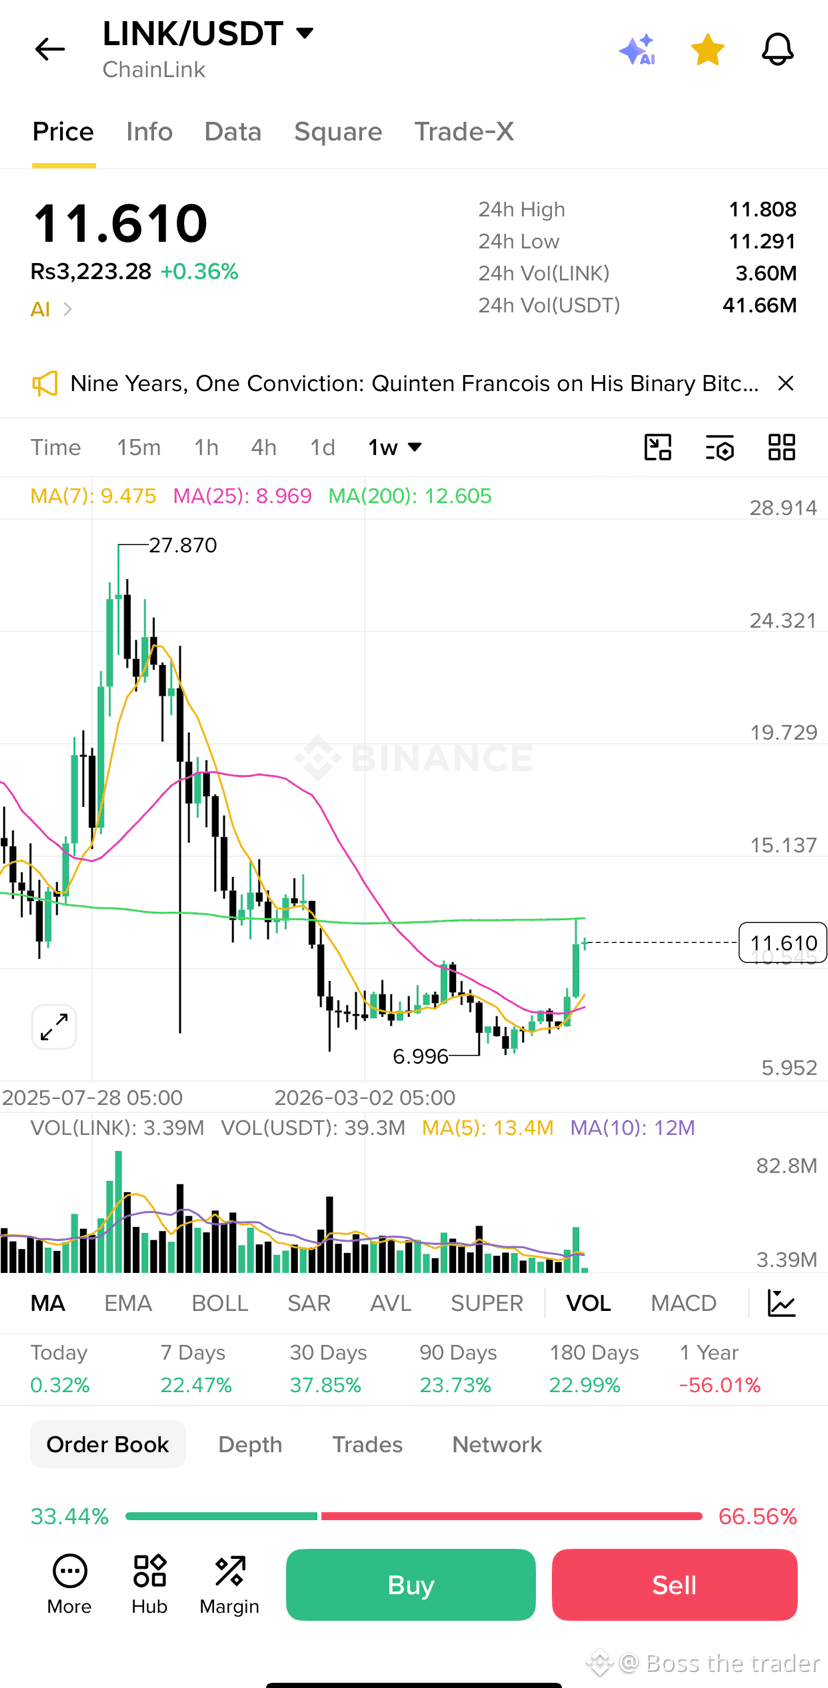Tap the 27.870 high marker

(183, 545)
